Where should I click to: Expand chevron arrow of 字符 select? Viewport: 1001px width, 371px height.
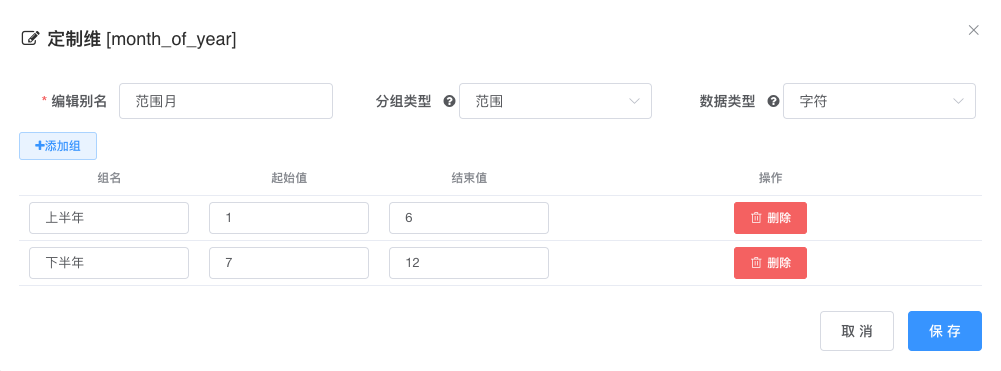[958, 101]
